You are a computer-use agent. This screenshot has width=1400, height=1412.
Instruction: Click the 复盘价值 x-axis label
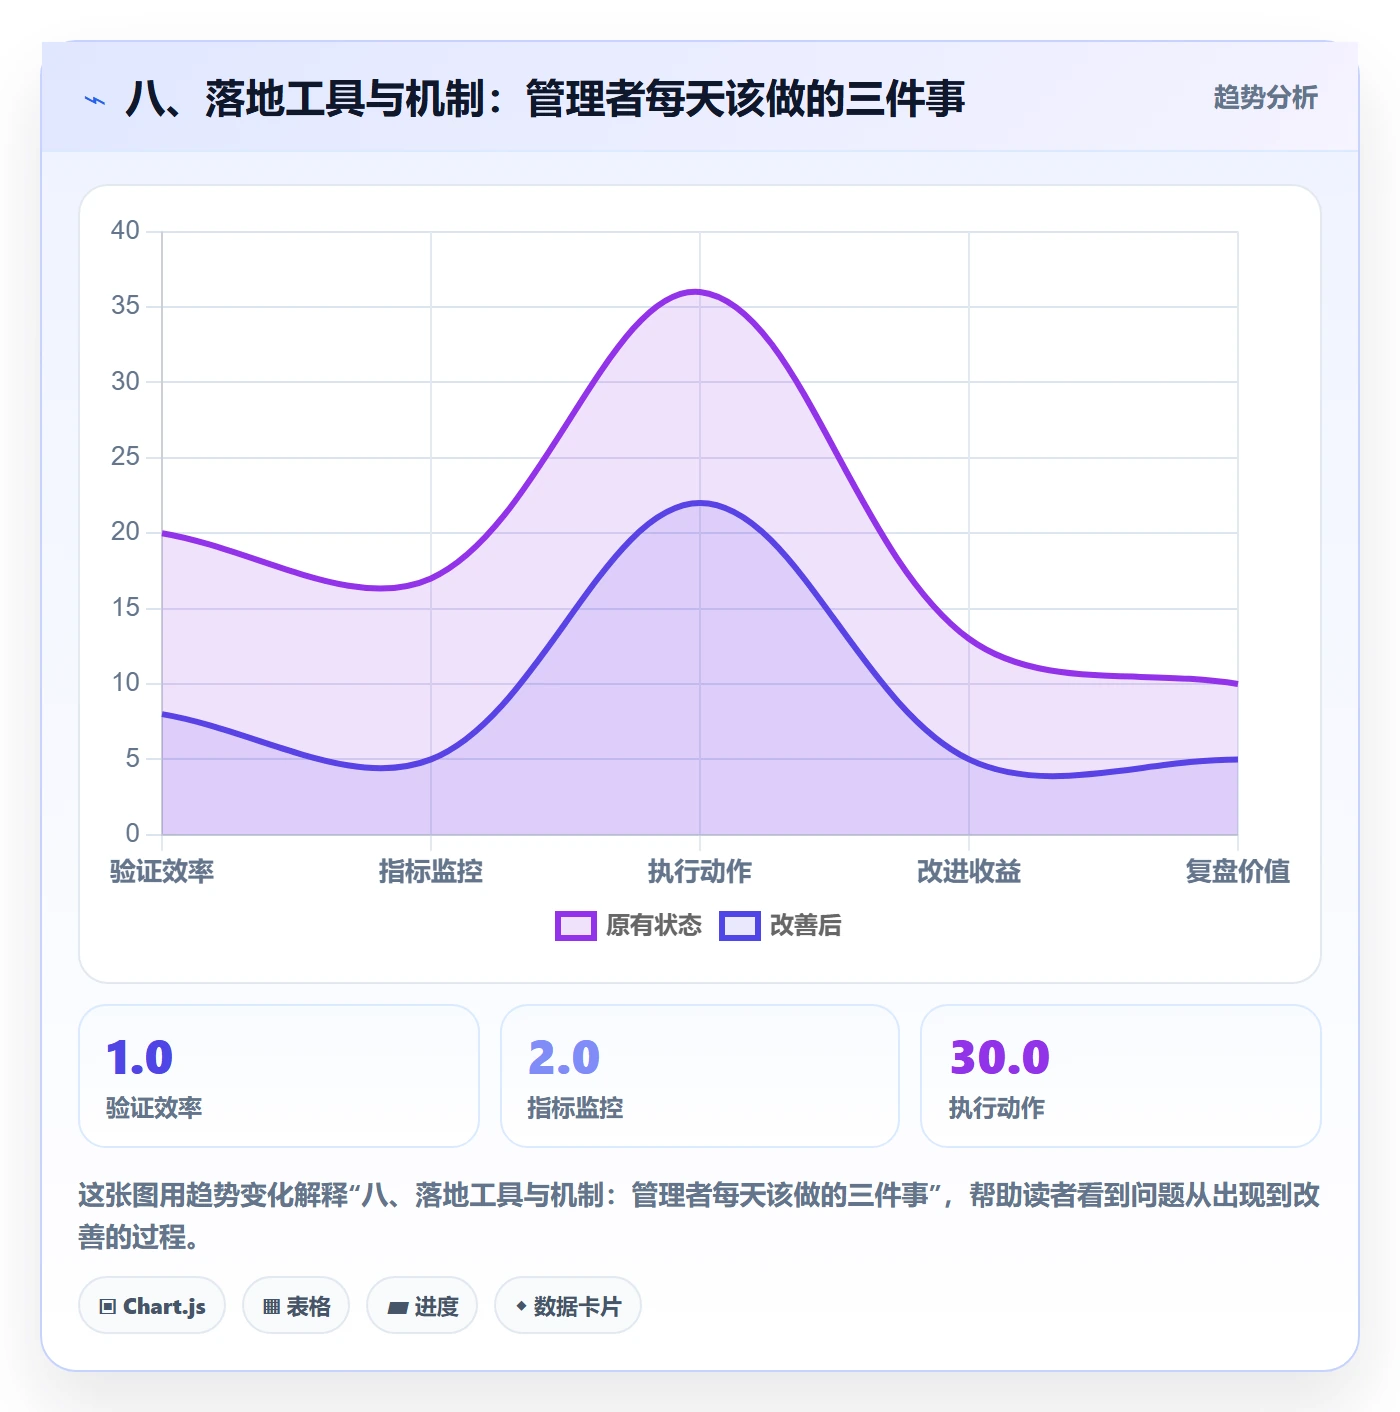pos(1238,871)
